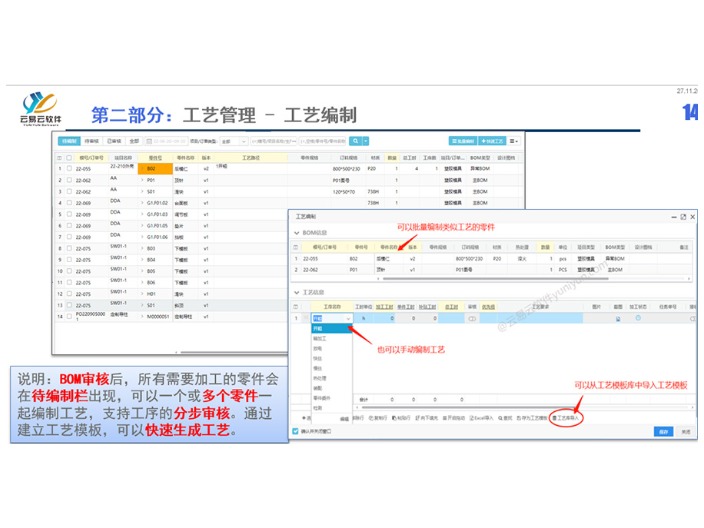The image size is (704, 528).
Task: Click 工艺库导入 process library import icon
Action: (554, 418)
